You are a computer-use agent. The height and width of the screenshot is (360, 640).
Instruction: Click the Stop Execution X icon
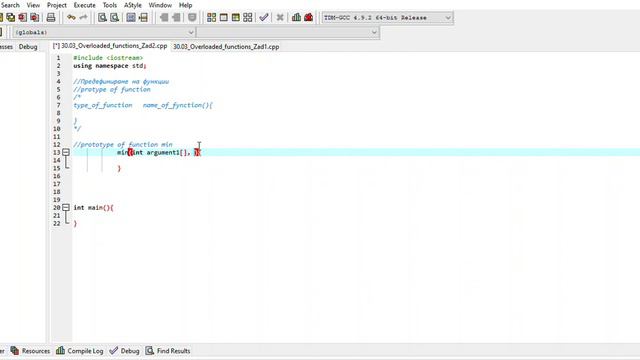[280, 17]
